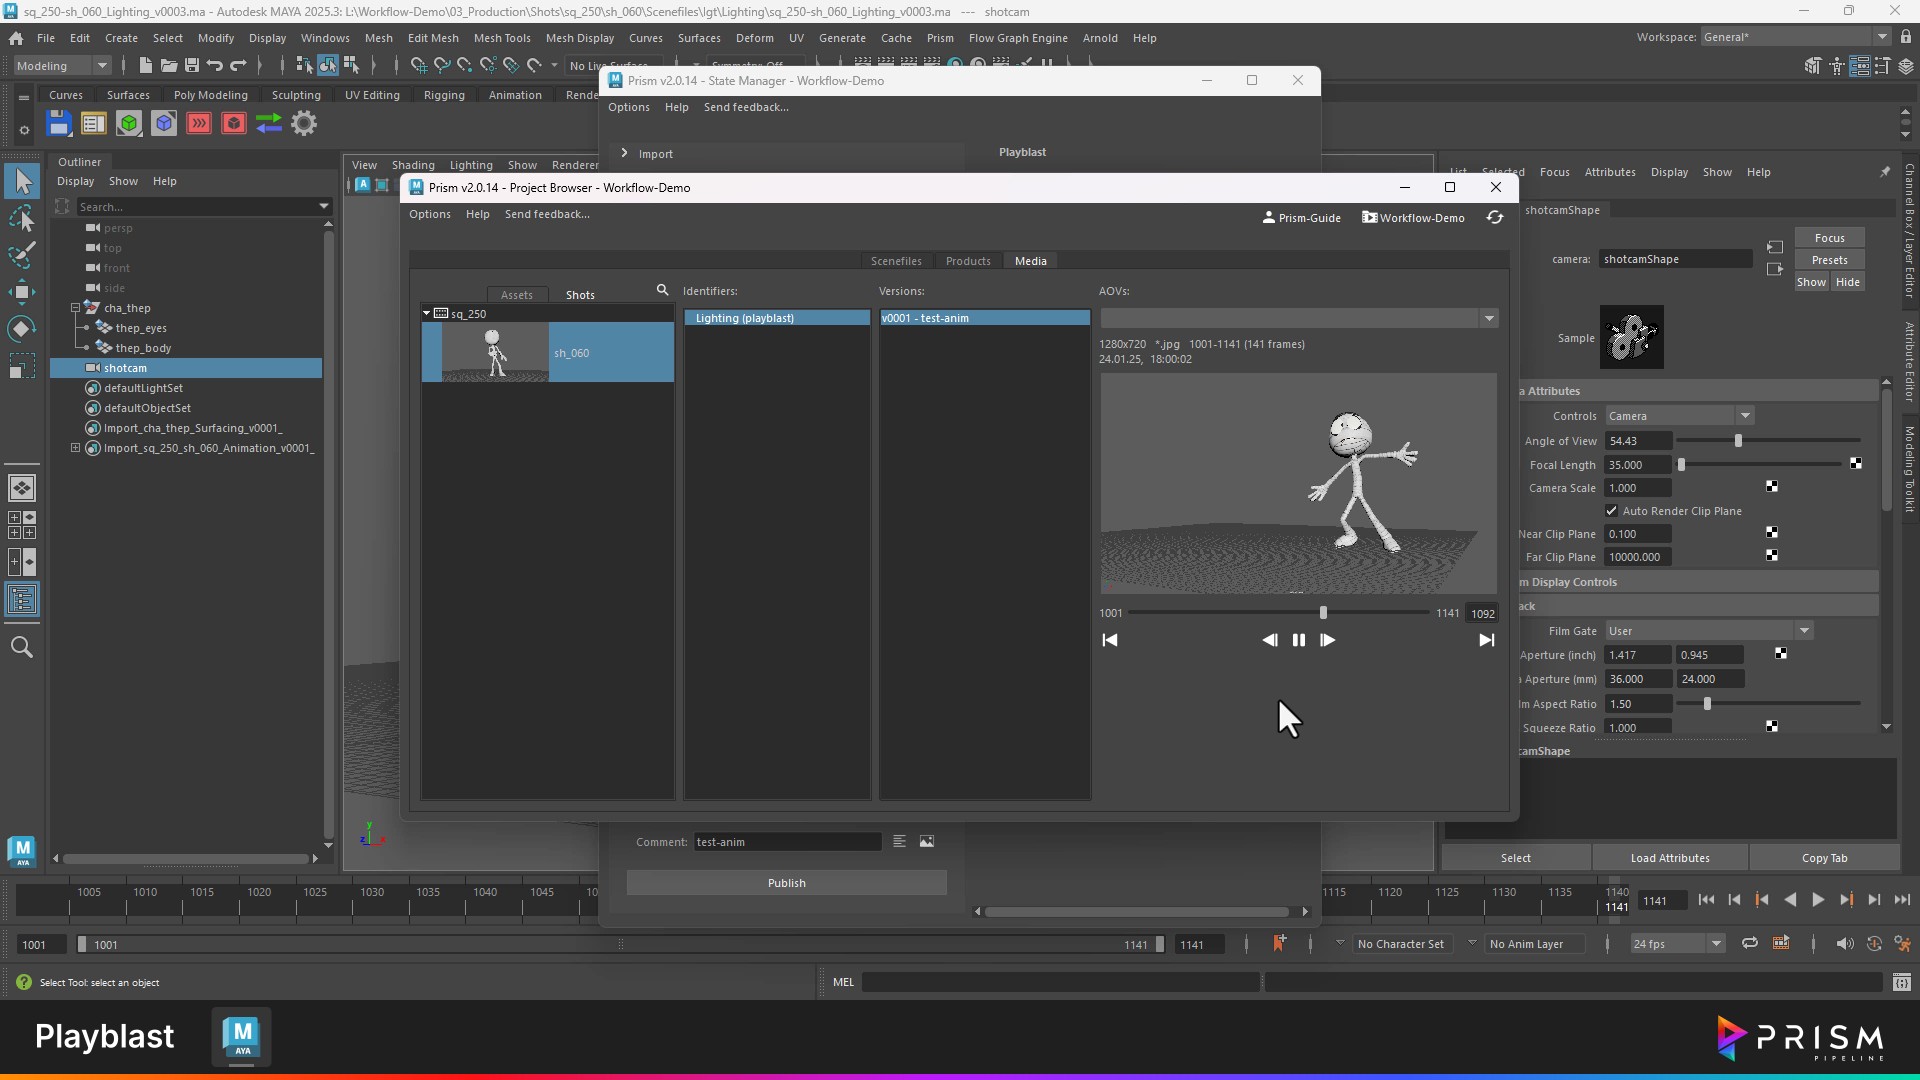Open the Workspace General dropdown
Image resolution: width=1920 pixels, height=1080 pixels.
point(1882,37)
